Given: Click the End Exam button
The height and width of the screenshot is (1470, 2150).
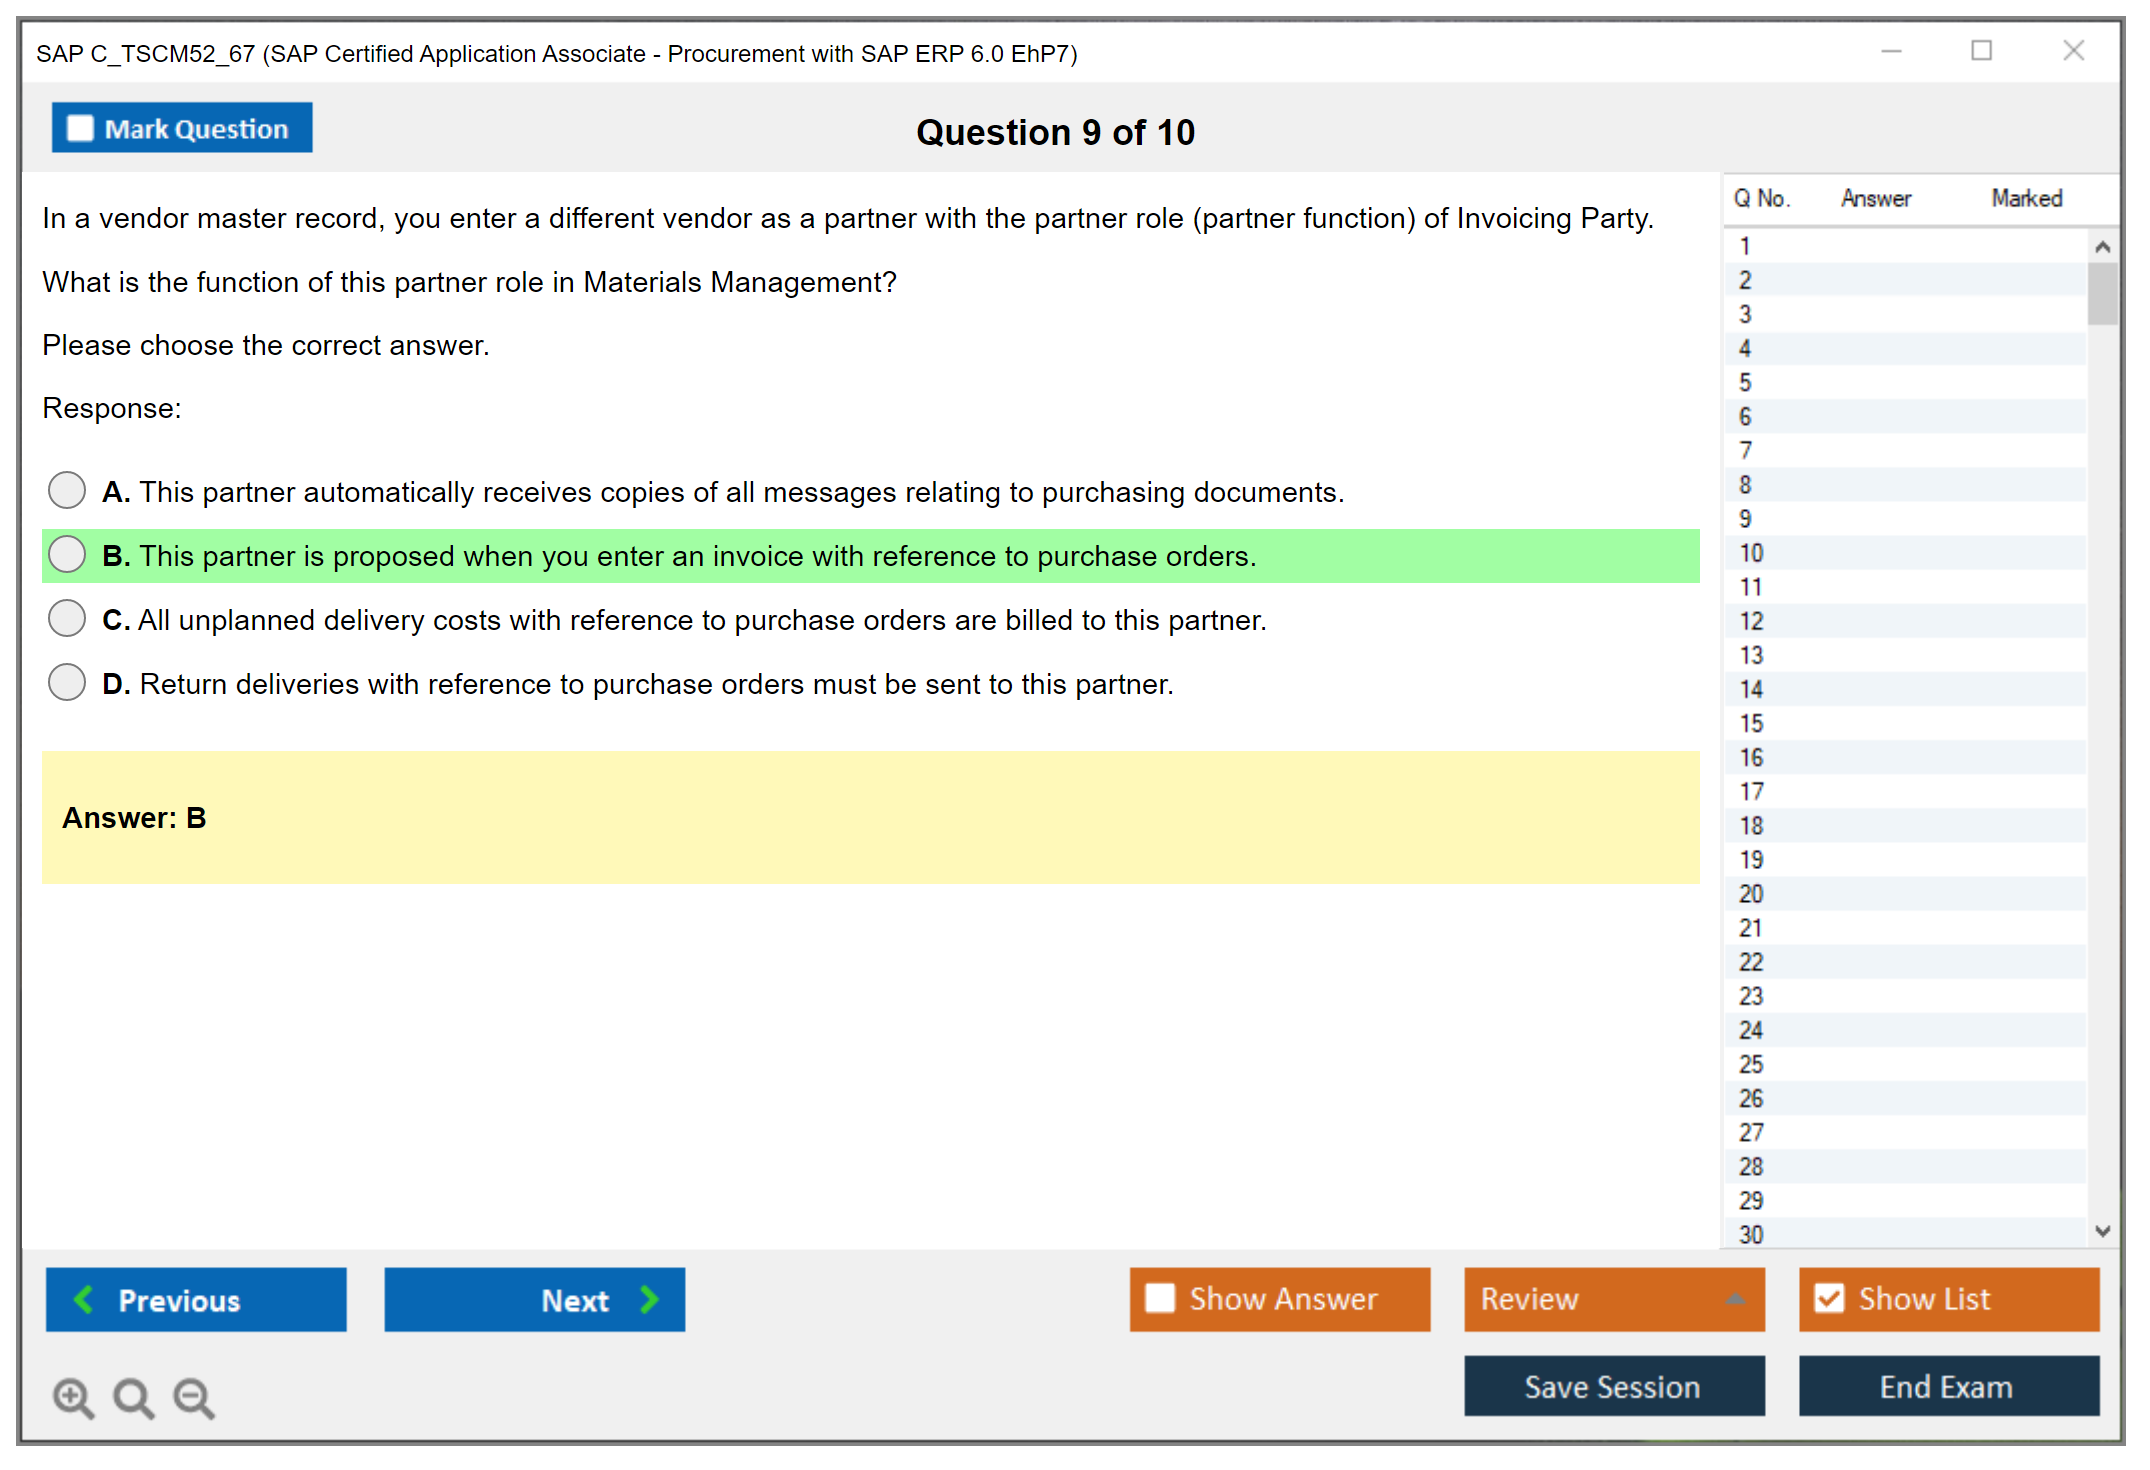Looking at the screenshot, I should [1947, 1386].
